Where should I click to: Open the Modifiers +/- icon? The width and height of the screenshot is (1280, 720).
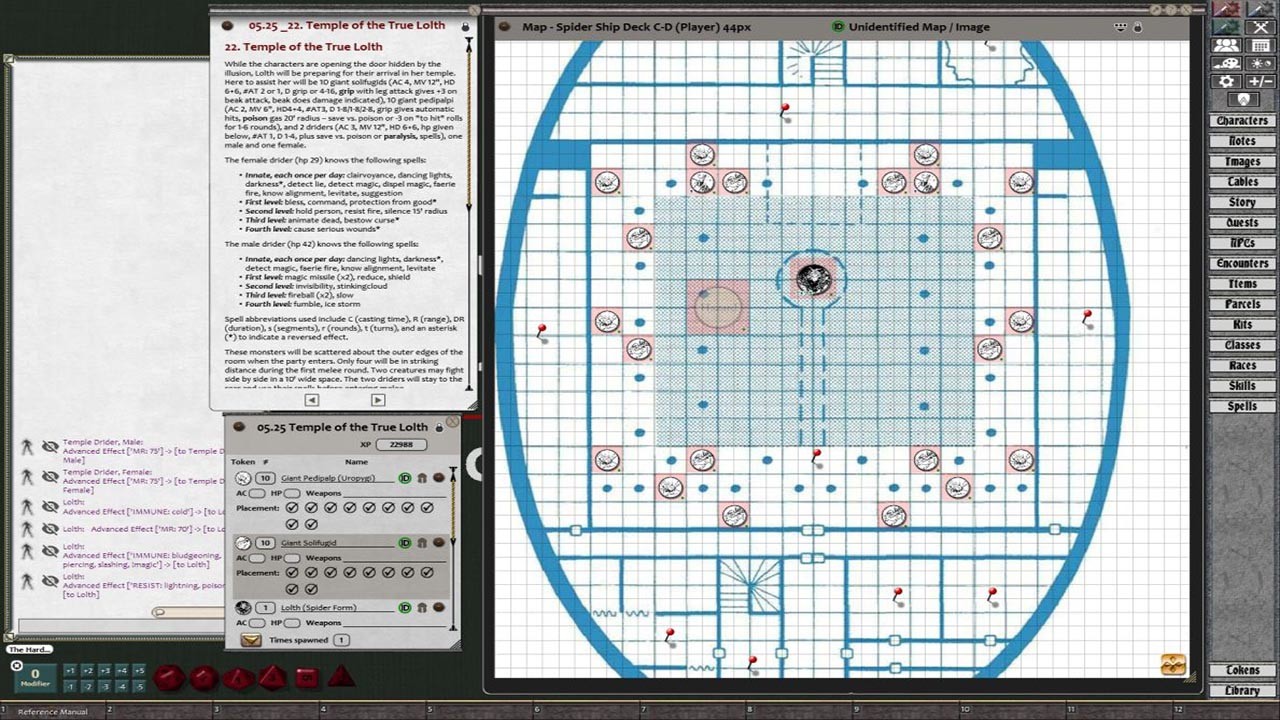click(1260, 80)
